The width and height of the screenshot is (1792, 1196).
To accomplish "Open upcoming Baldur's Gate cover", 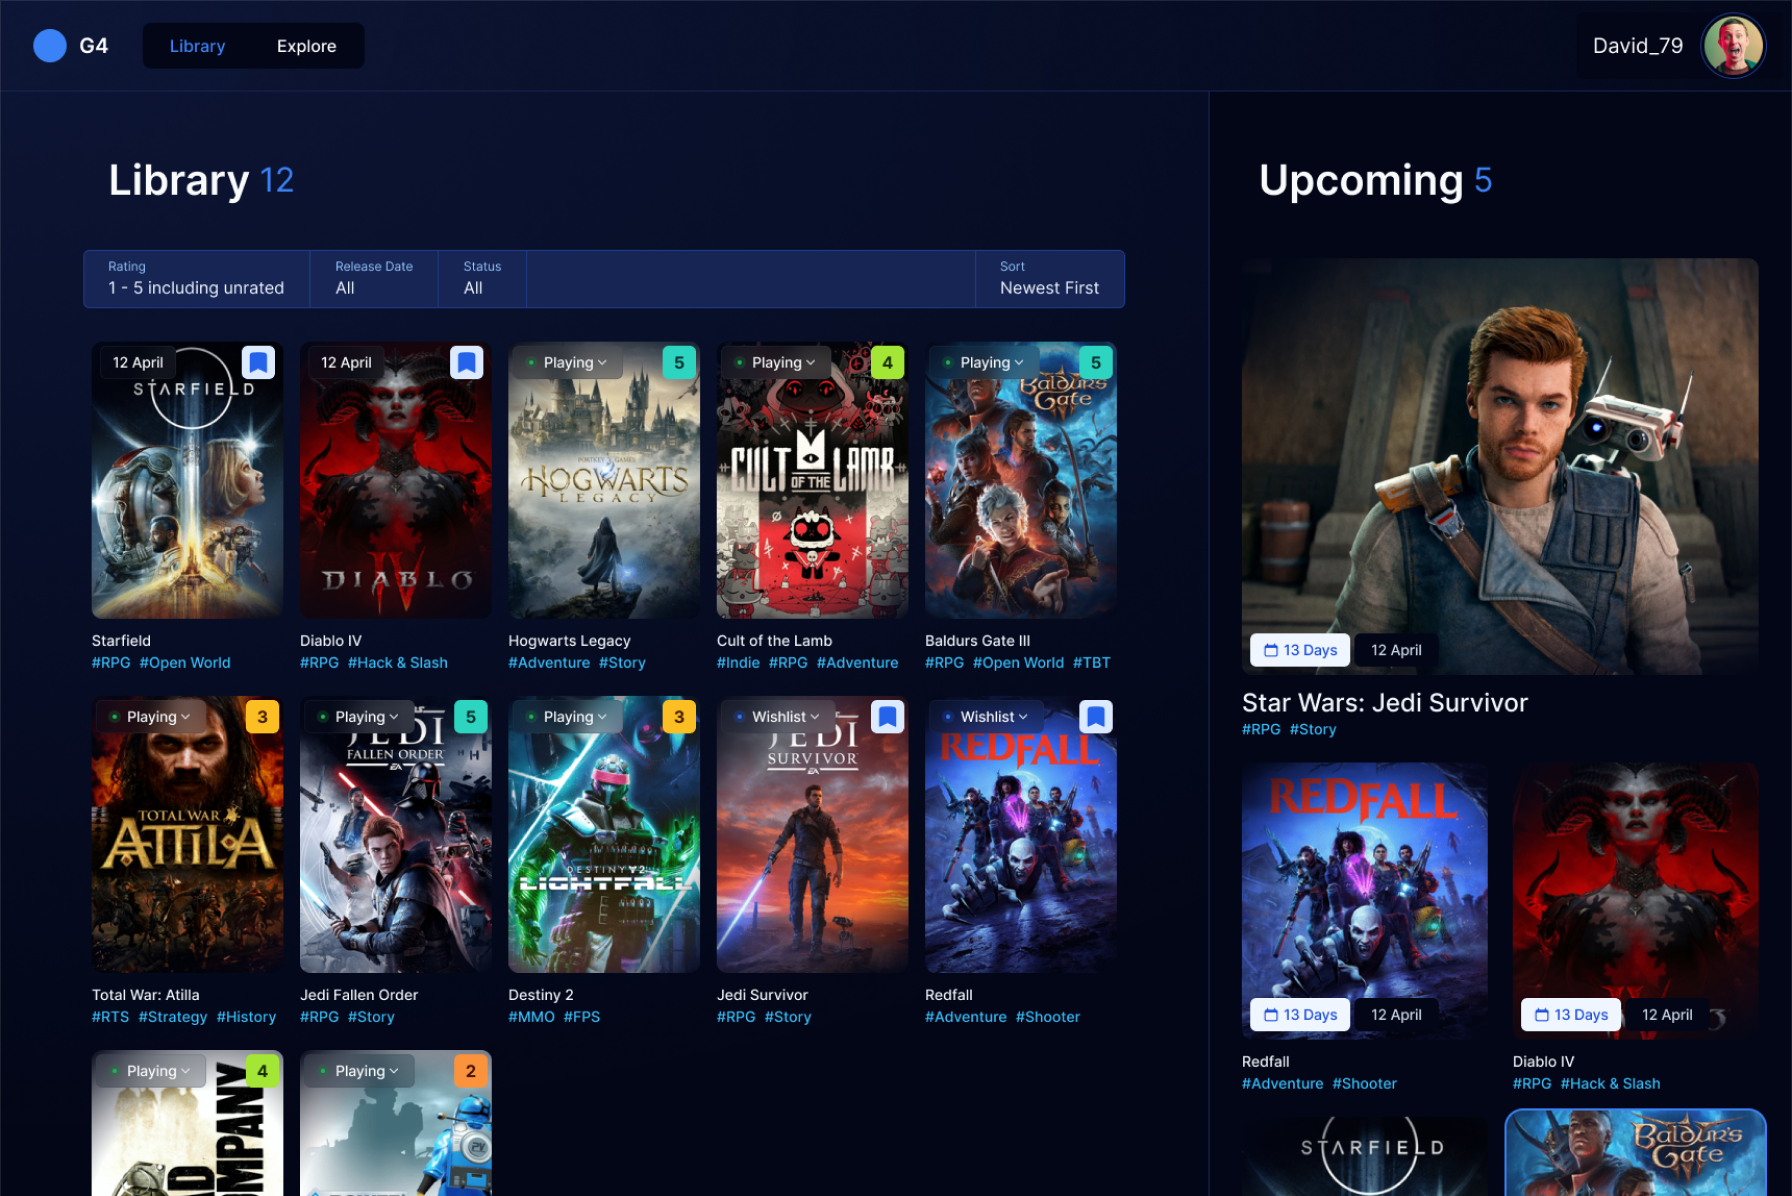I will click(x=1635, y=1154).
